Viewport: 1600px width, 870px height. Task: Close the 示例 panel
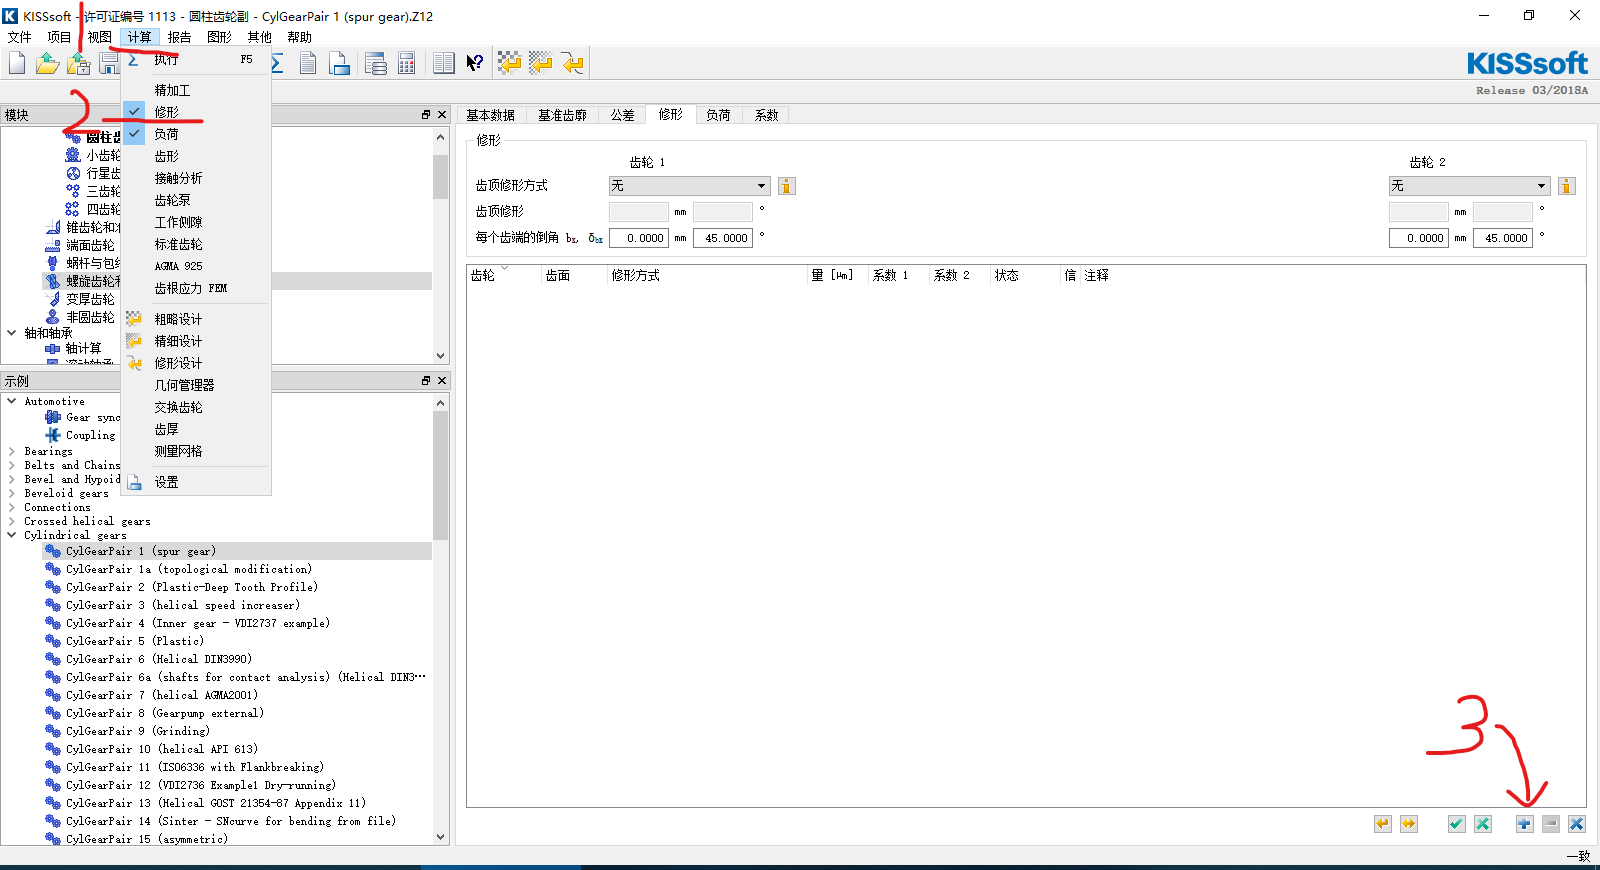pos(442,381)
